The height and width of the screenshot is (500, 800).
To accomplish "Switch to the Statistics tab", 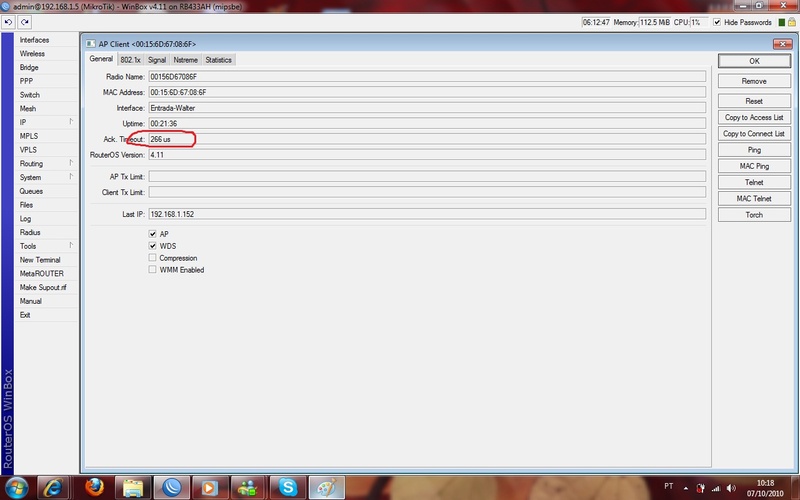I will [218, 60].
